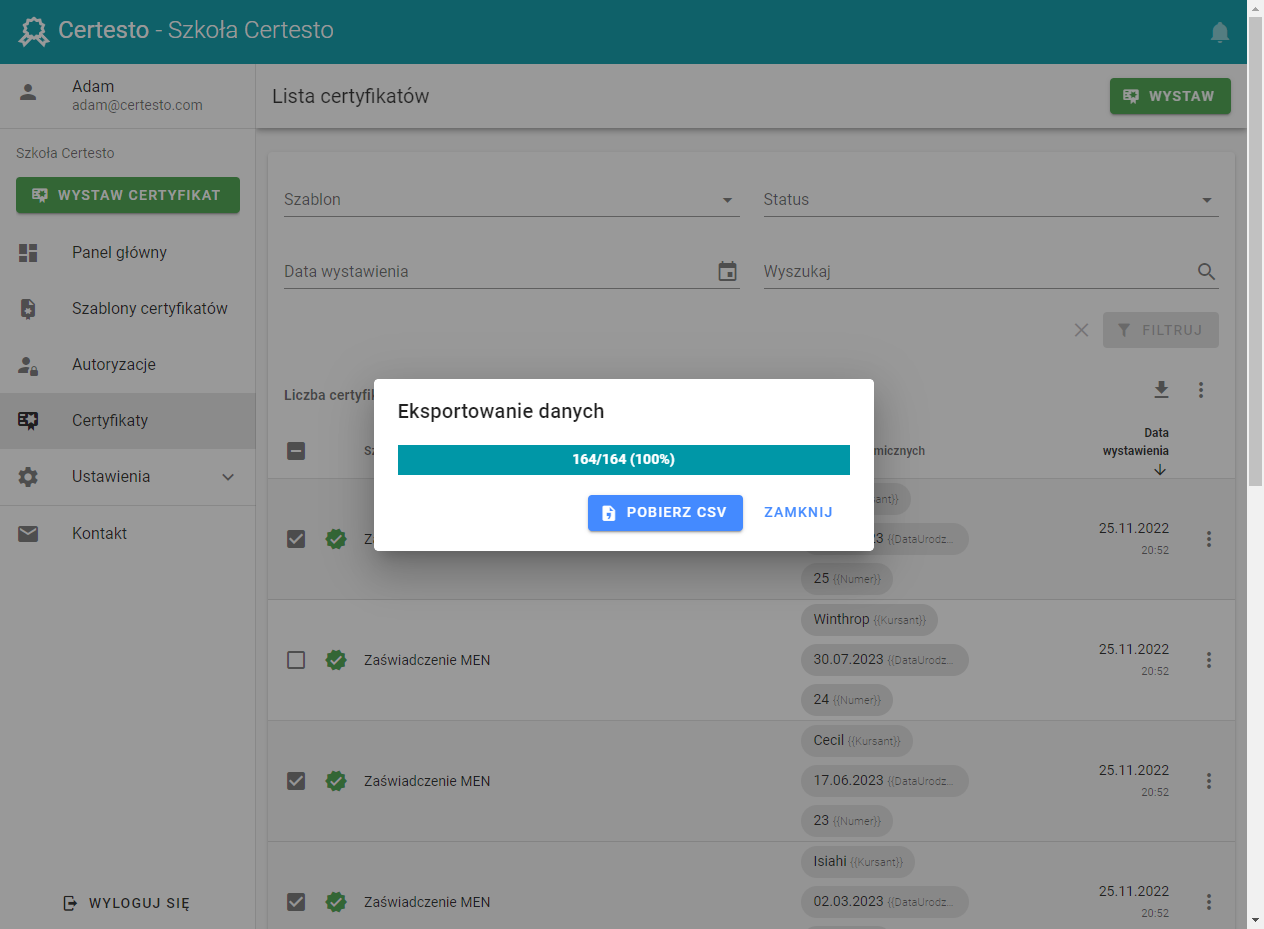Click the Pobierz CSV button
This screenshot has height=929, width=1264.
(665, 513)
